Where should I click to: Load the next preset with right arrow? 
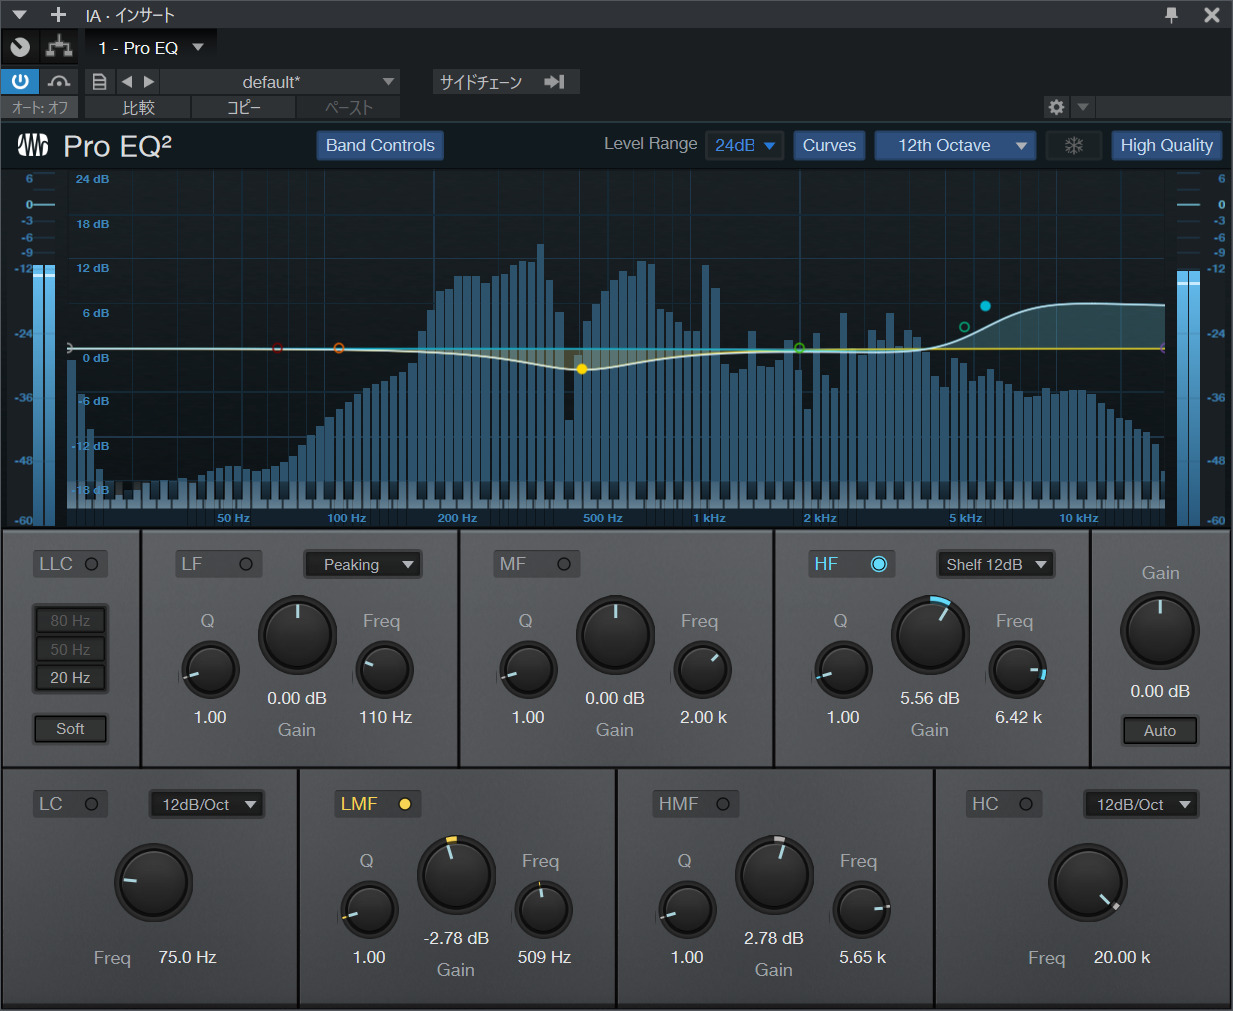149,81
